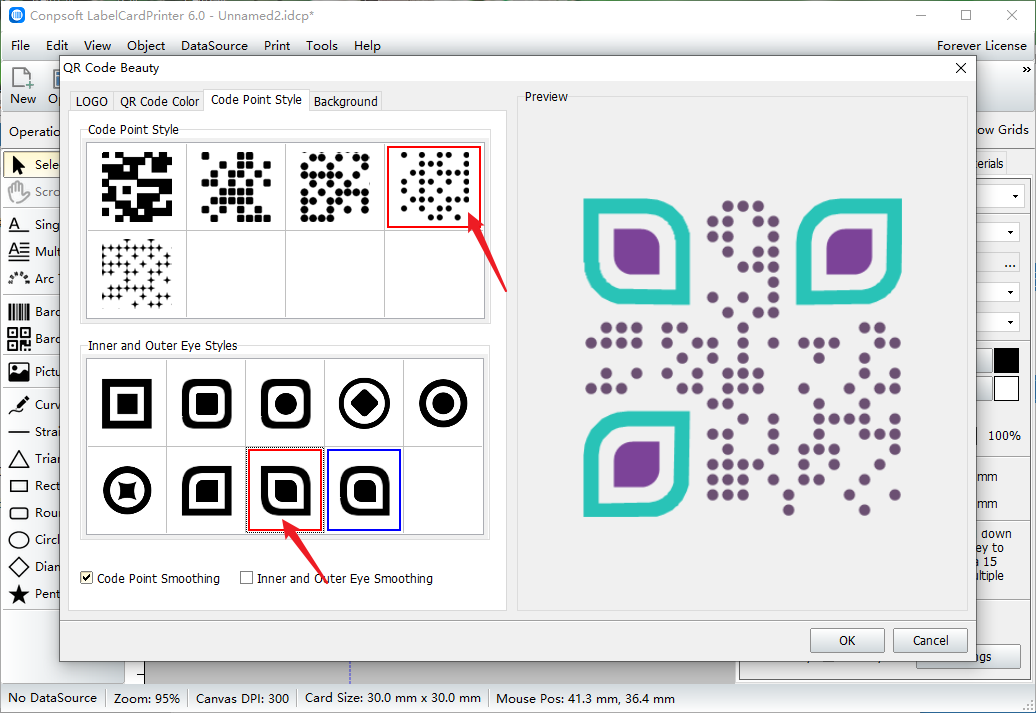Pick the arch-topped eye style
The width and height of the screenshot is (1036, 713).
tap(364, 490)
